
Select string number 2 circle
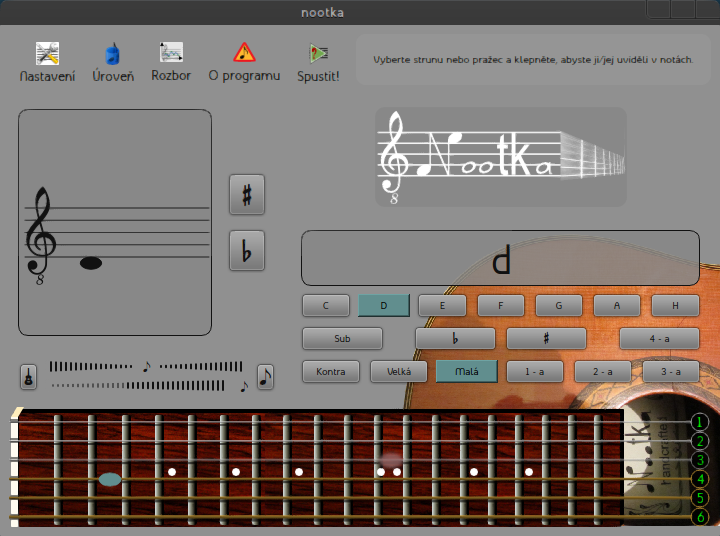click(700, 441)
